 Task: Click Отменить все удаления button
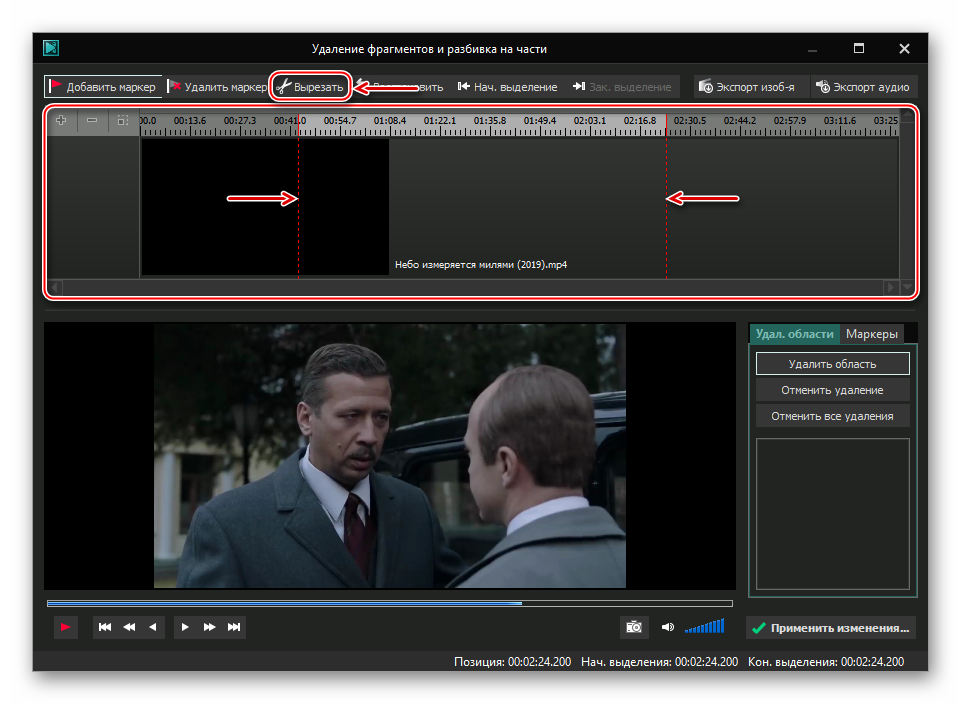tap(832, 416)
